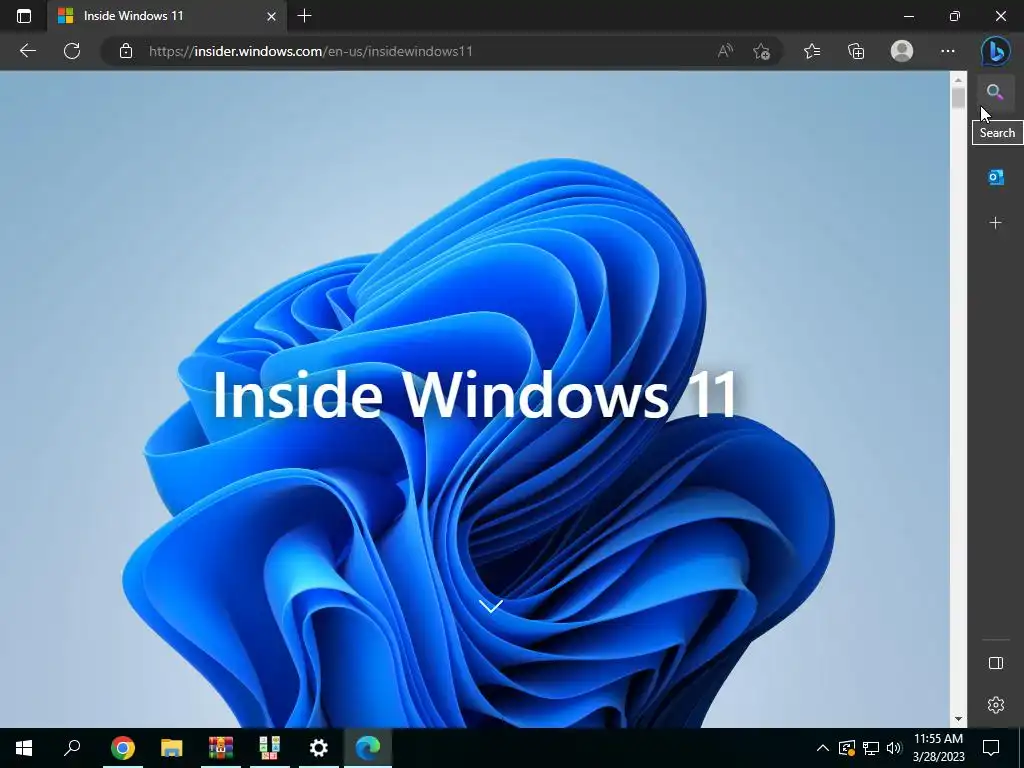
Task: Restore down the Edge window
Action: pyautogui.click(x=954, y=16)
